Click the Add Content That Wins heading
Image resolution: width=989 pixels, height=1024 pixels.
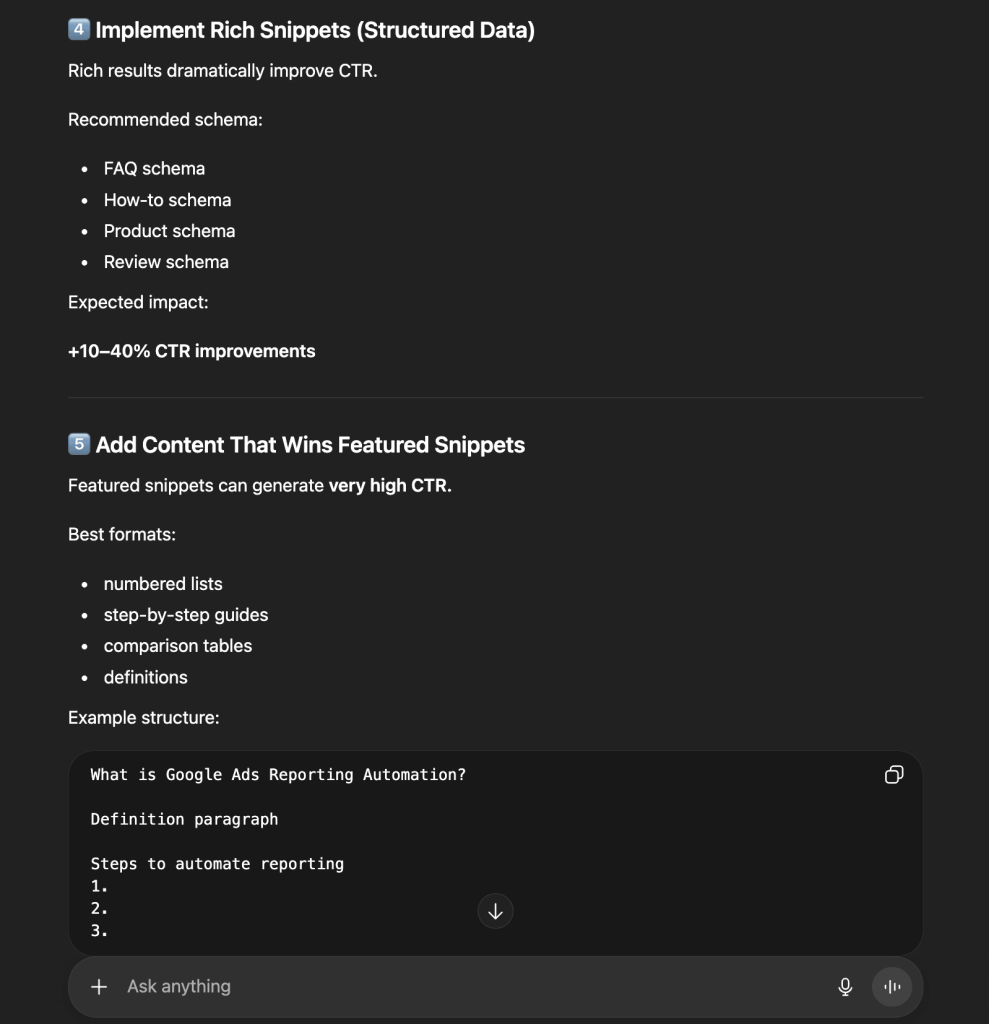pos(310,445)
